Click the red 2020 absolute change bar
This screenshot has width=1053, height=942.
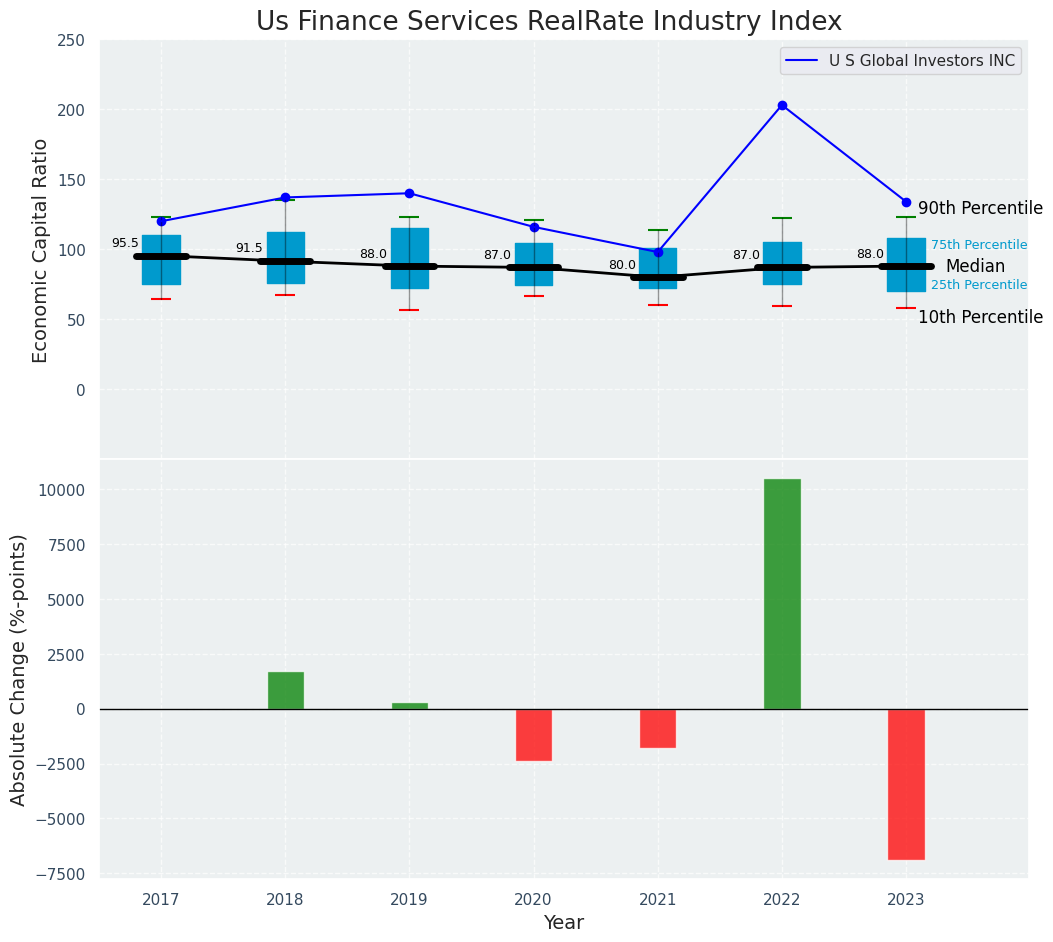(x=534, y=735)
